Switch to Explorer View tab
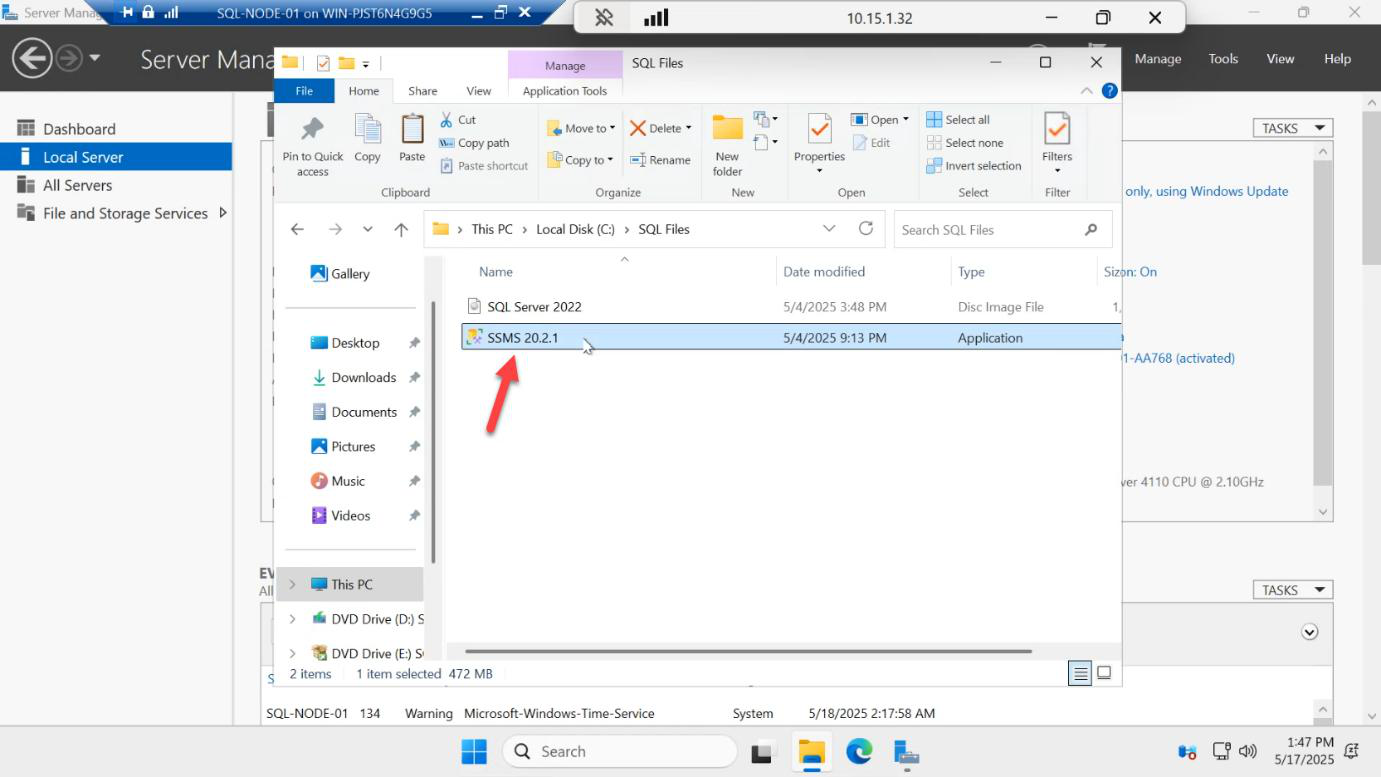This screenshot has height=777, width=1381. coord(479,91)
